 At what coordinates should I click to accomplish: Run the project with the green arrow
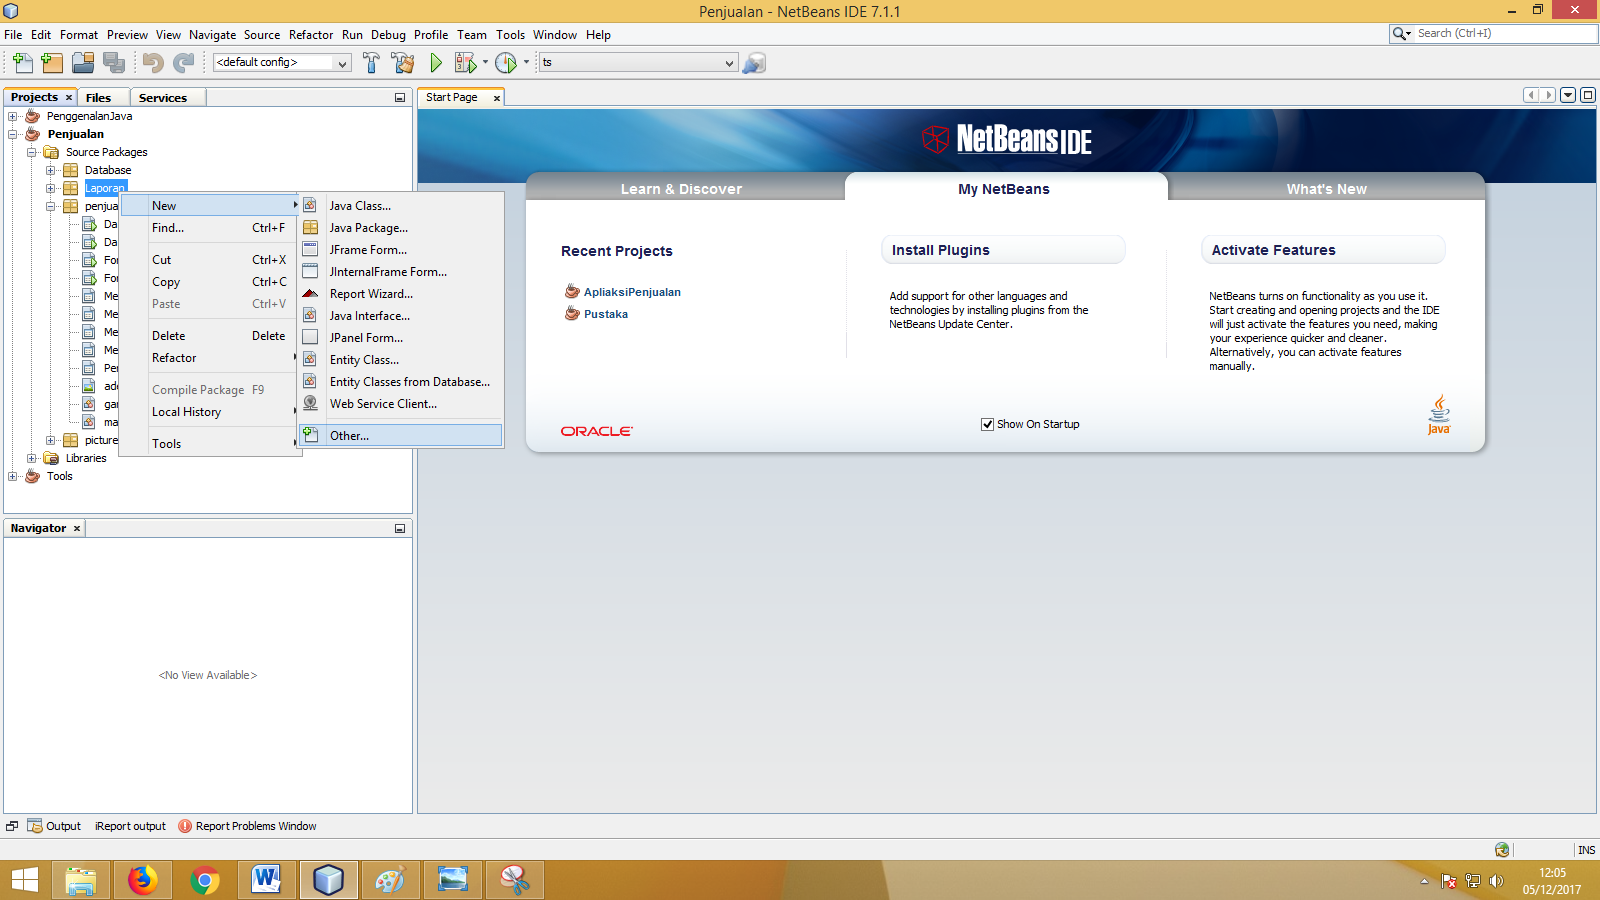435,62
